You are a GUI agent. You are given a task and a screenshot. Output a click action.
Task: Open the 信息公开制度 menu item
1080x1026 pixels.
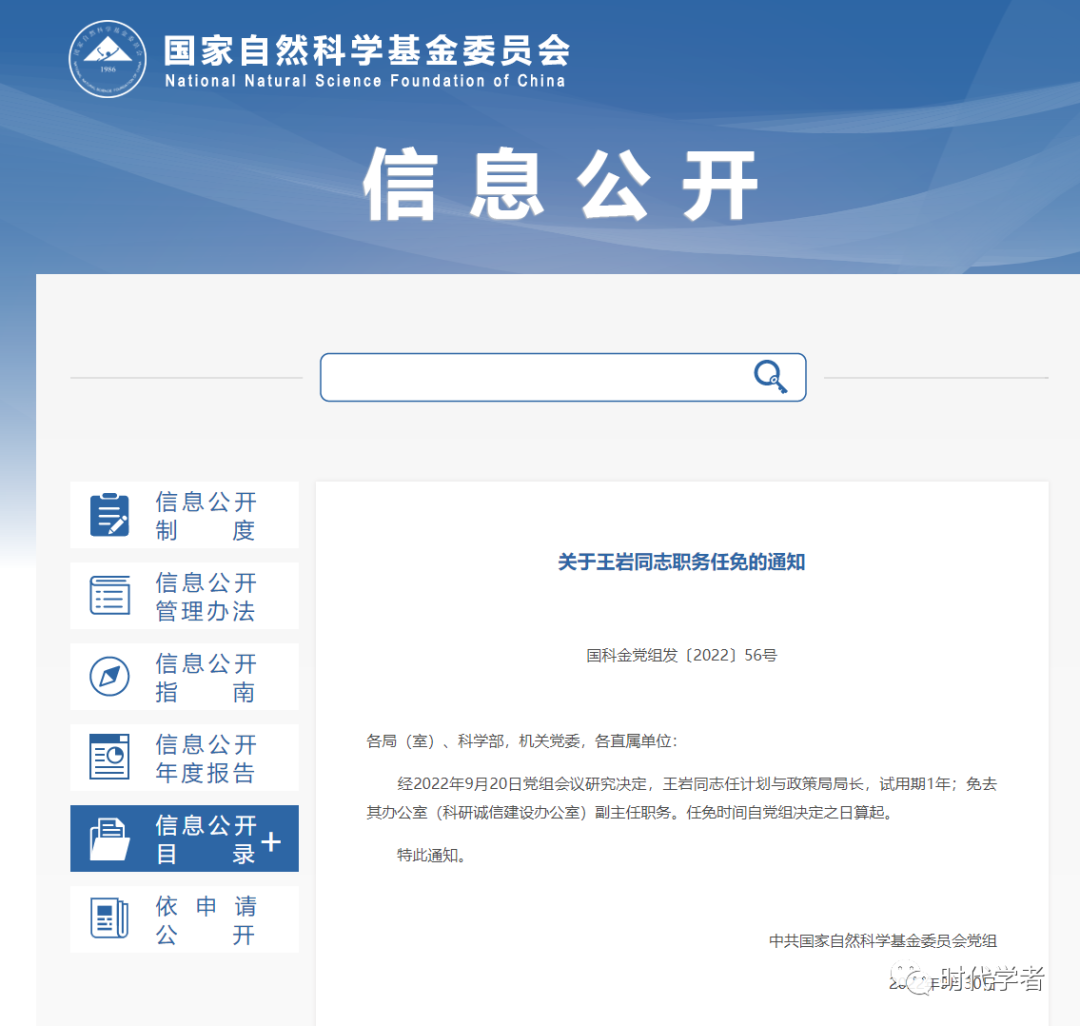185,515
